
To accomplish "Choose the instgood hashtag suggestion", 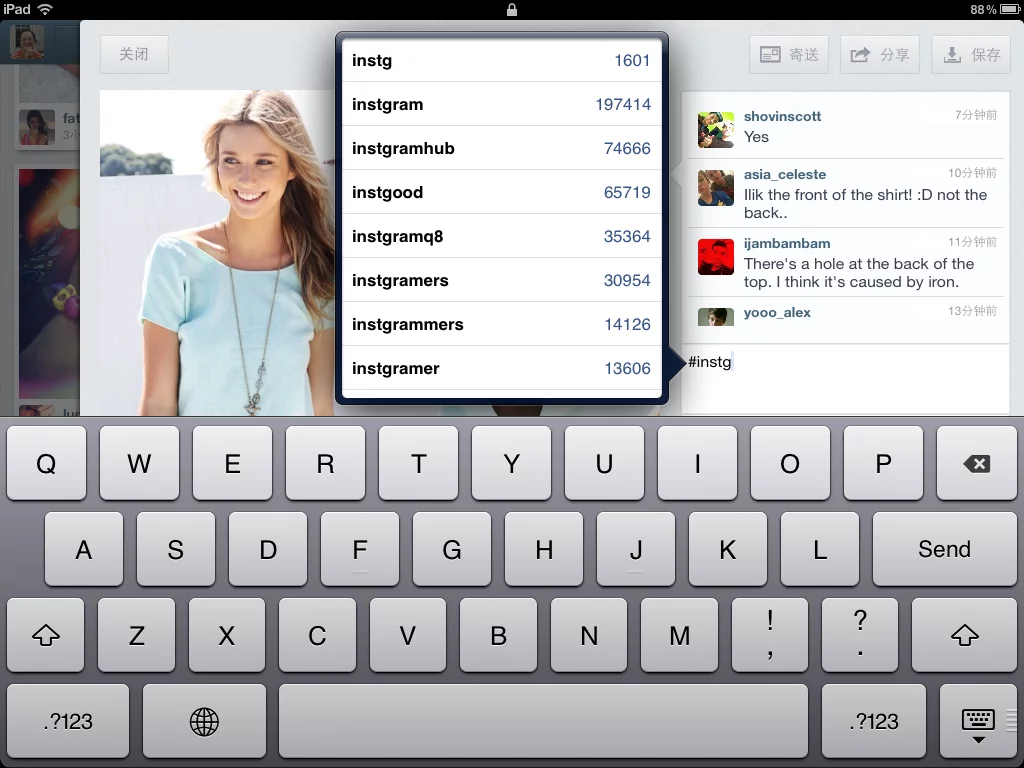I will (x=502, y=192).
